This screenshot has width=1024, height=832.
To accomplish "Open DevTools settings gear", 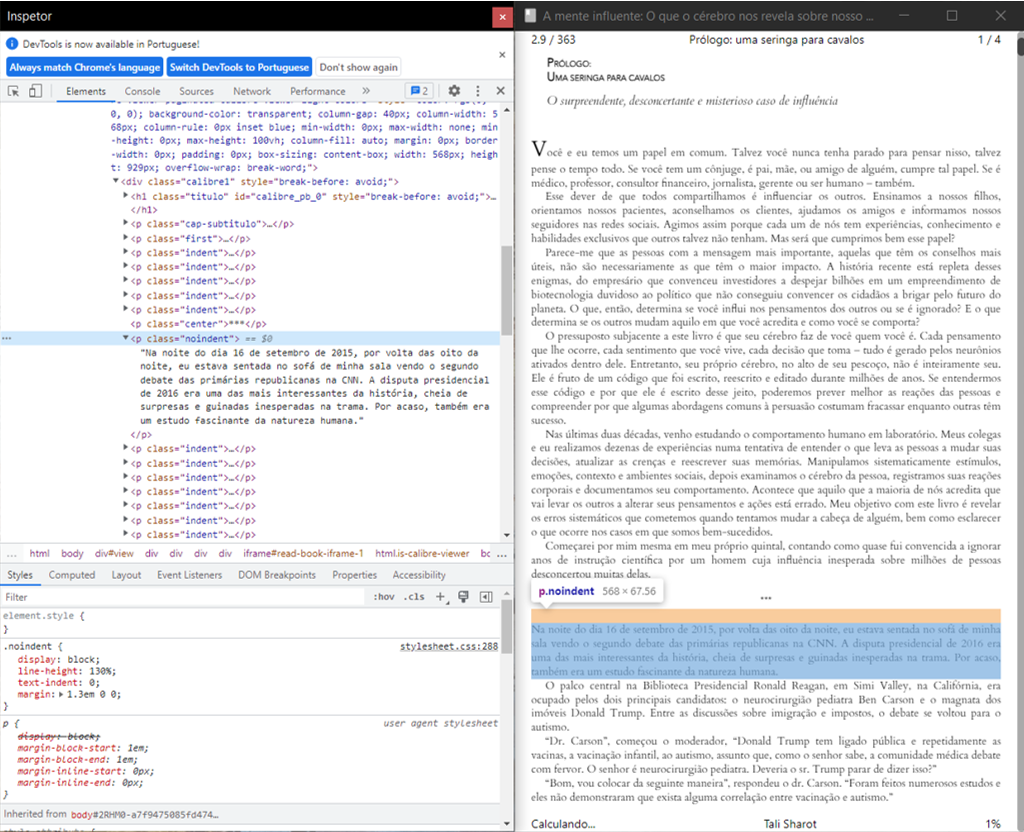I will click(x=454, y=91).
